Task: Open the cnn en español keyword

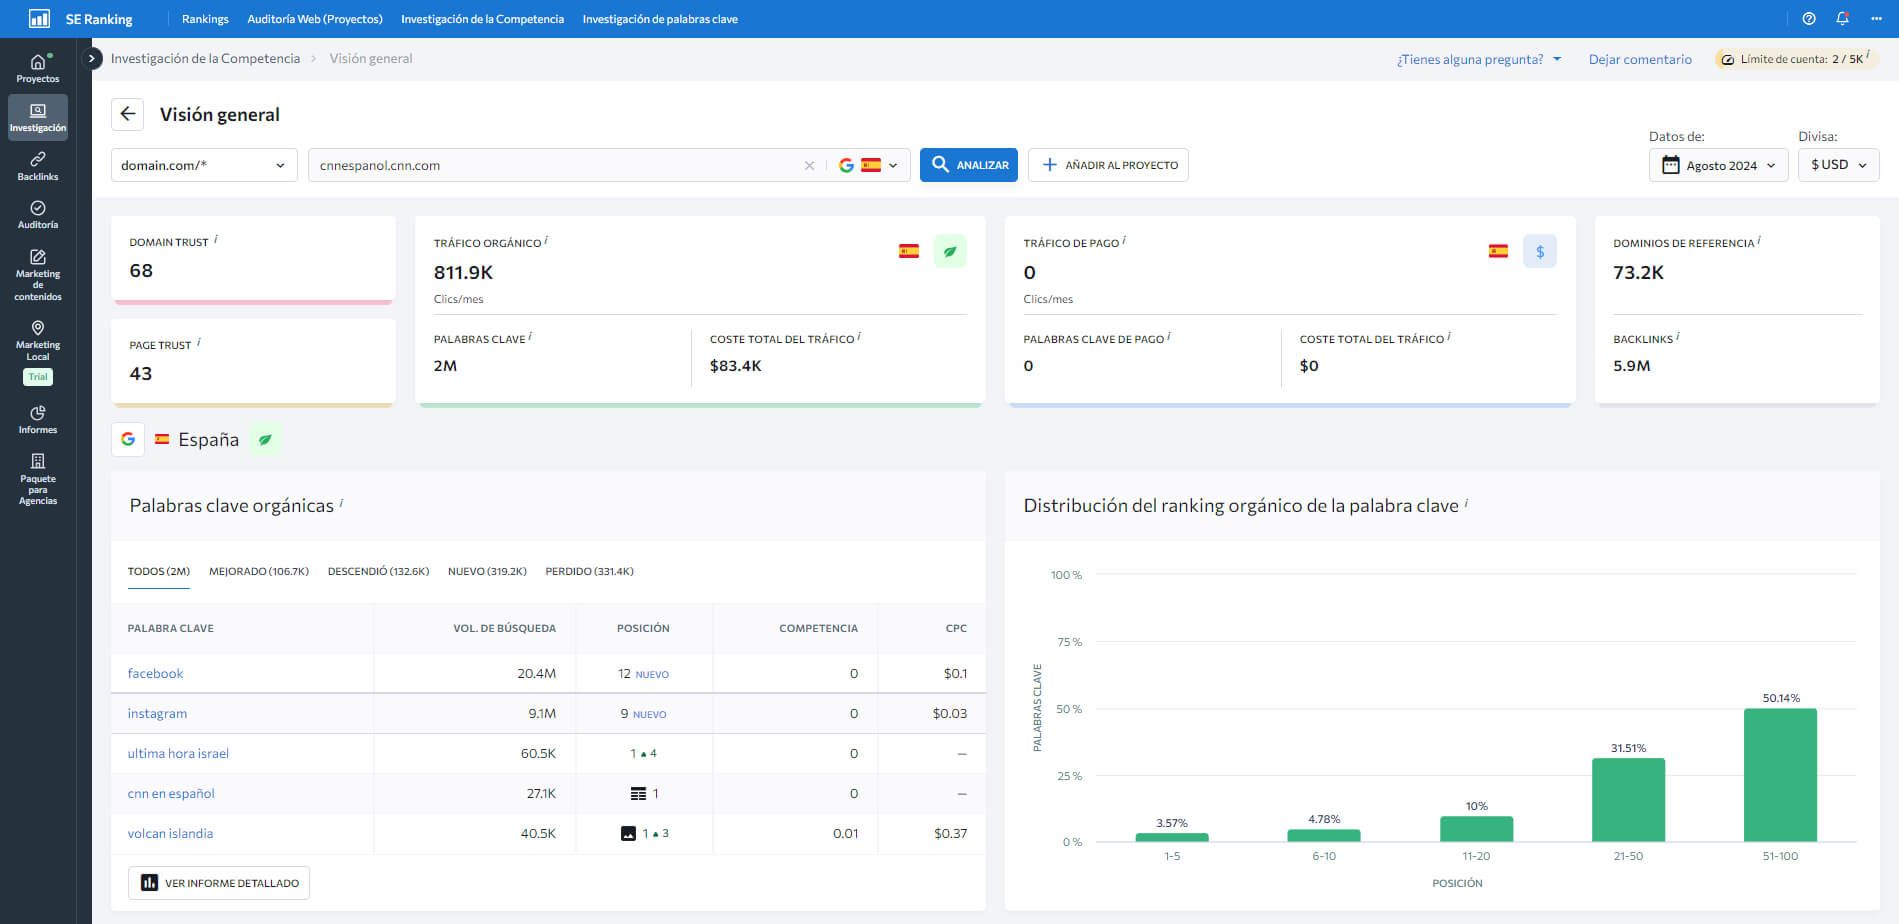Action: (171, 793)
